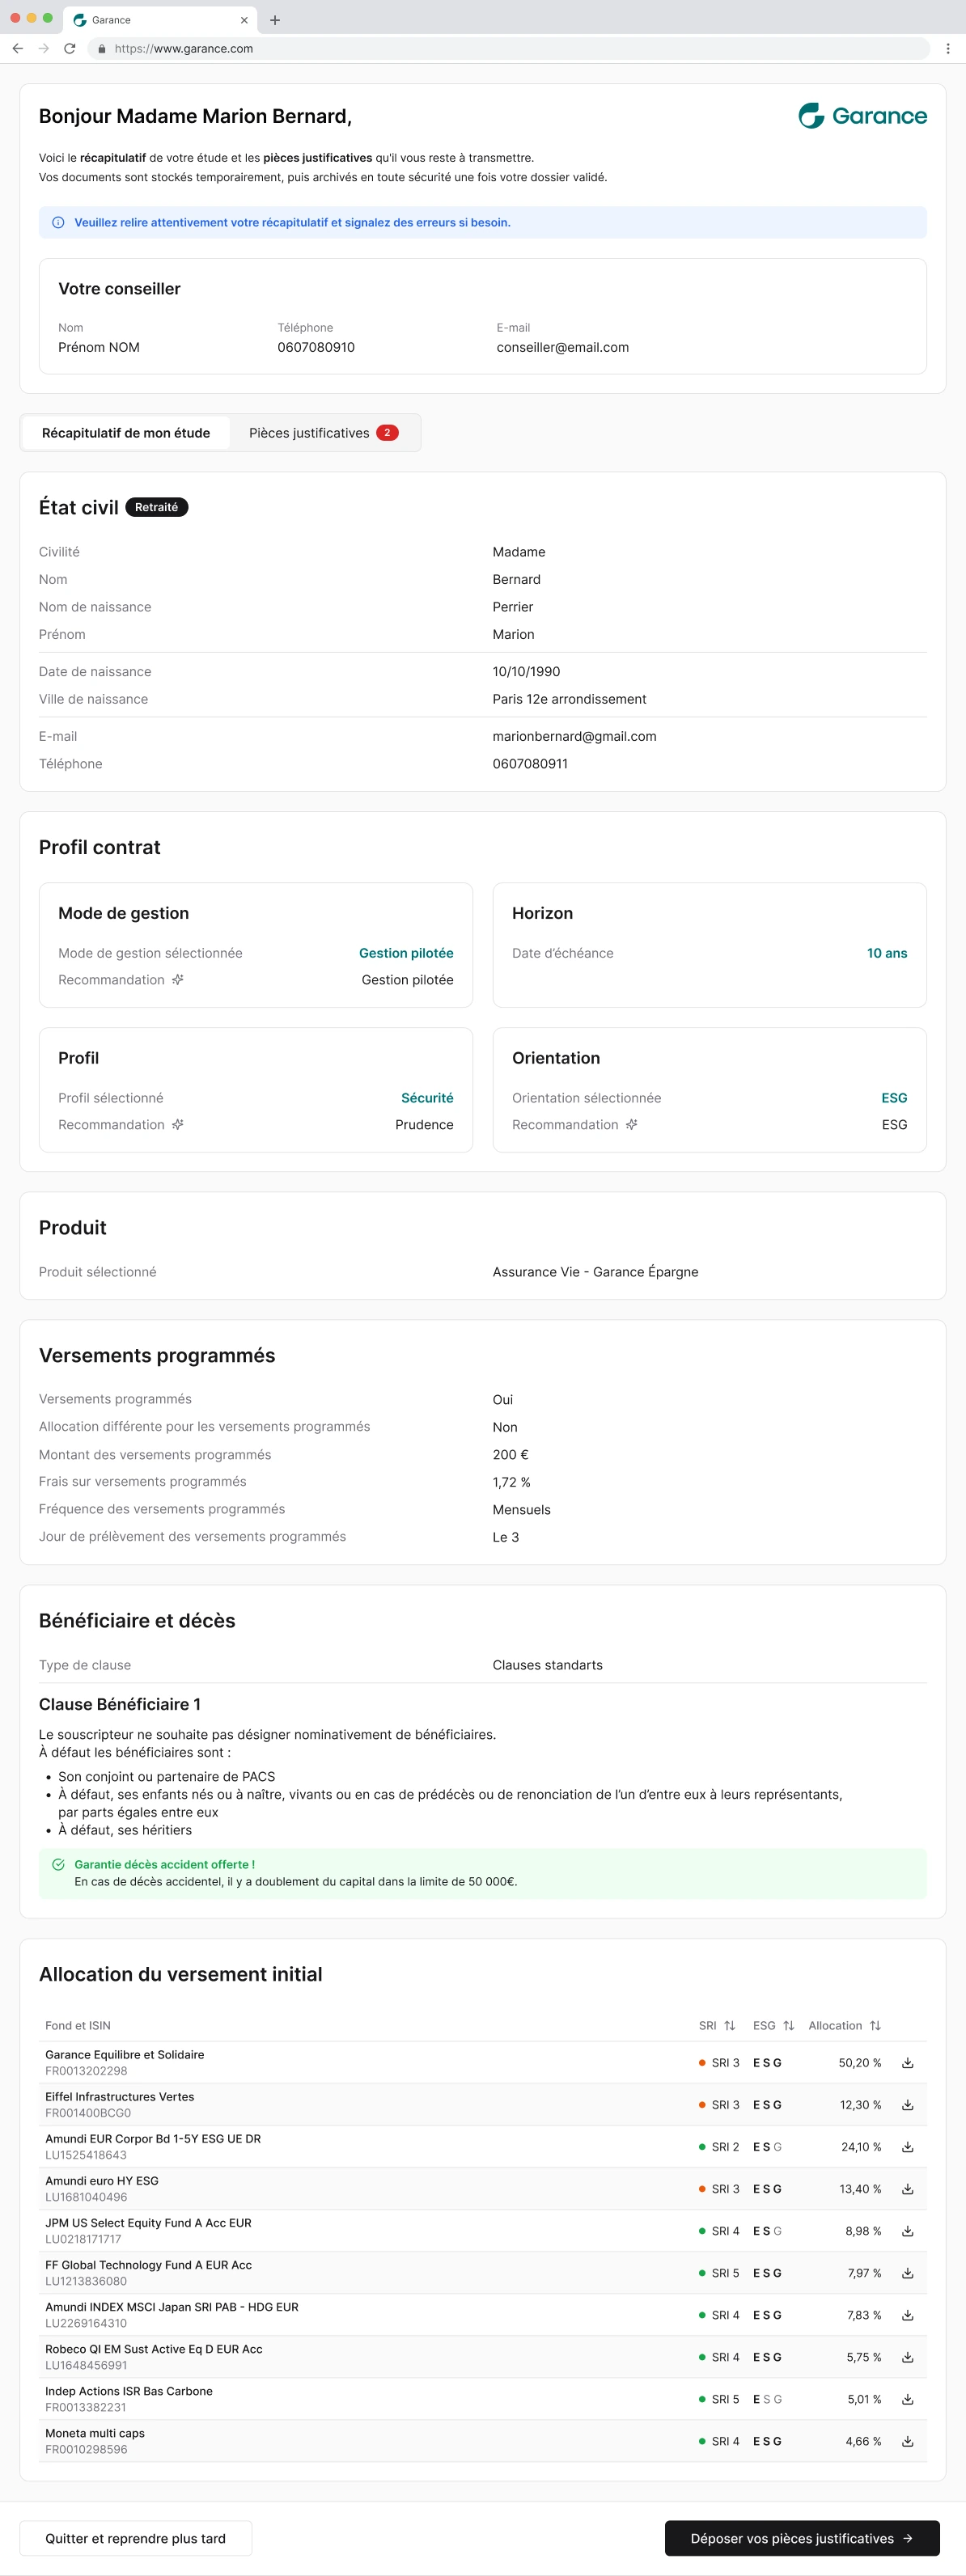The image size is (966, 2576).
Task: Click the 10/10/1990 birth date value
Action: pyautogui.click(x=526, y=672)
